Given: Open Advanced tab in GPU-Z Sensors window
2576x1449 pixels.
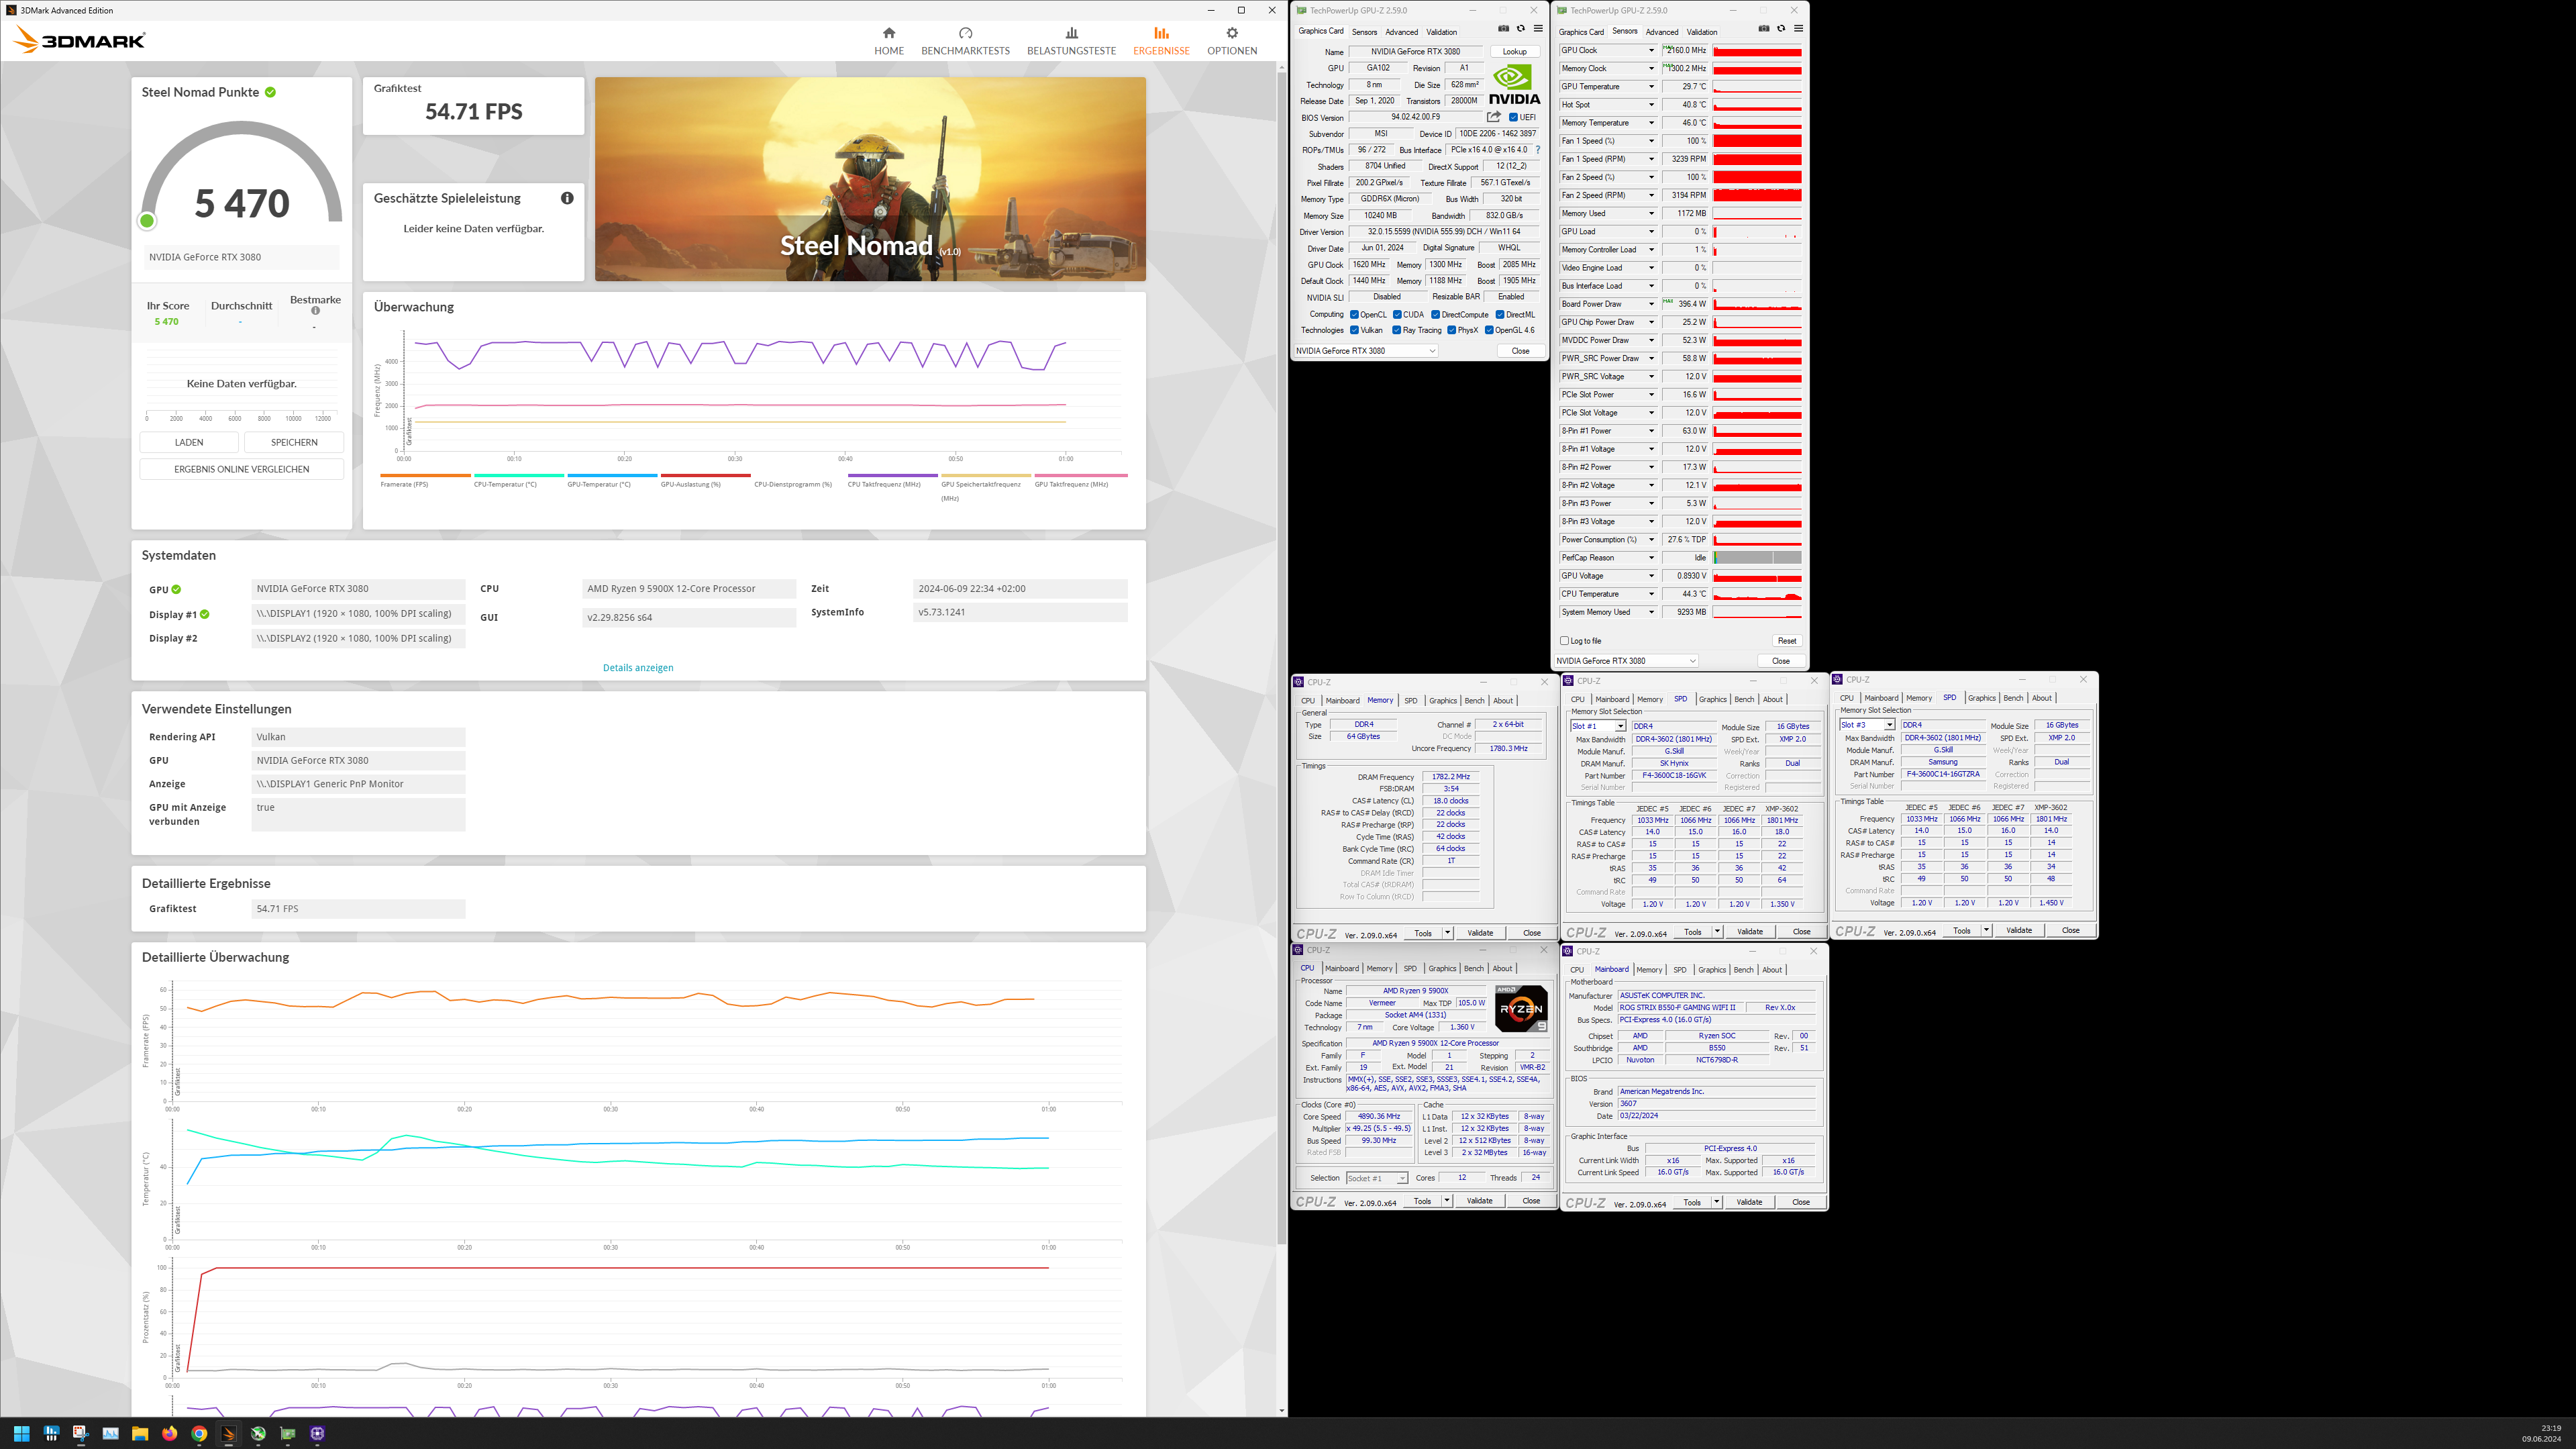Looking at the screenshot, I should click(x=1662, y=32).
